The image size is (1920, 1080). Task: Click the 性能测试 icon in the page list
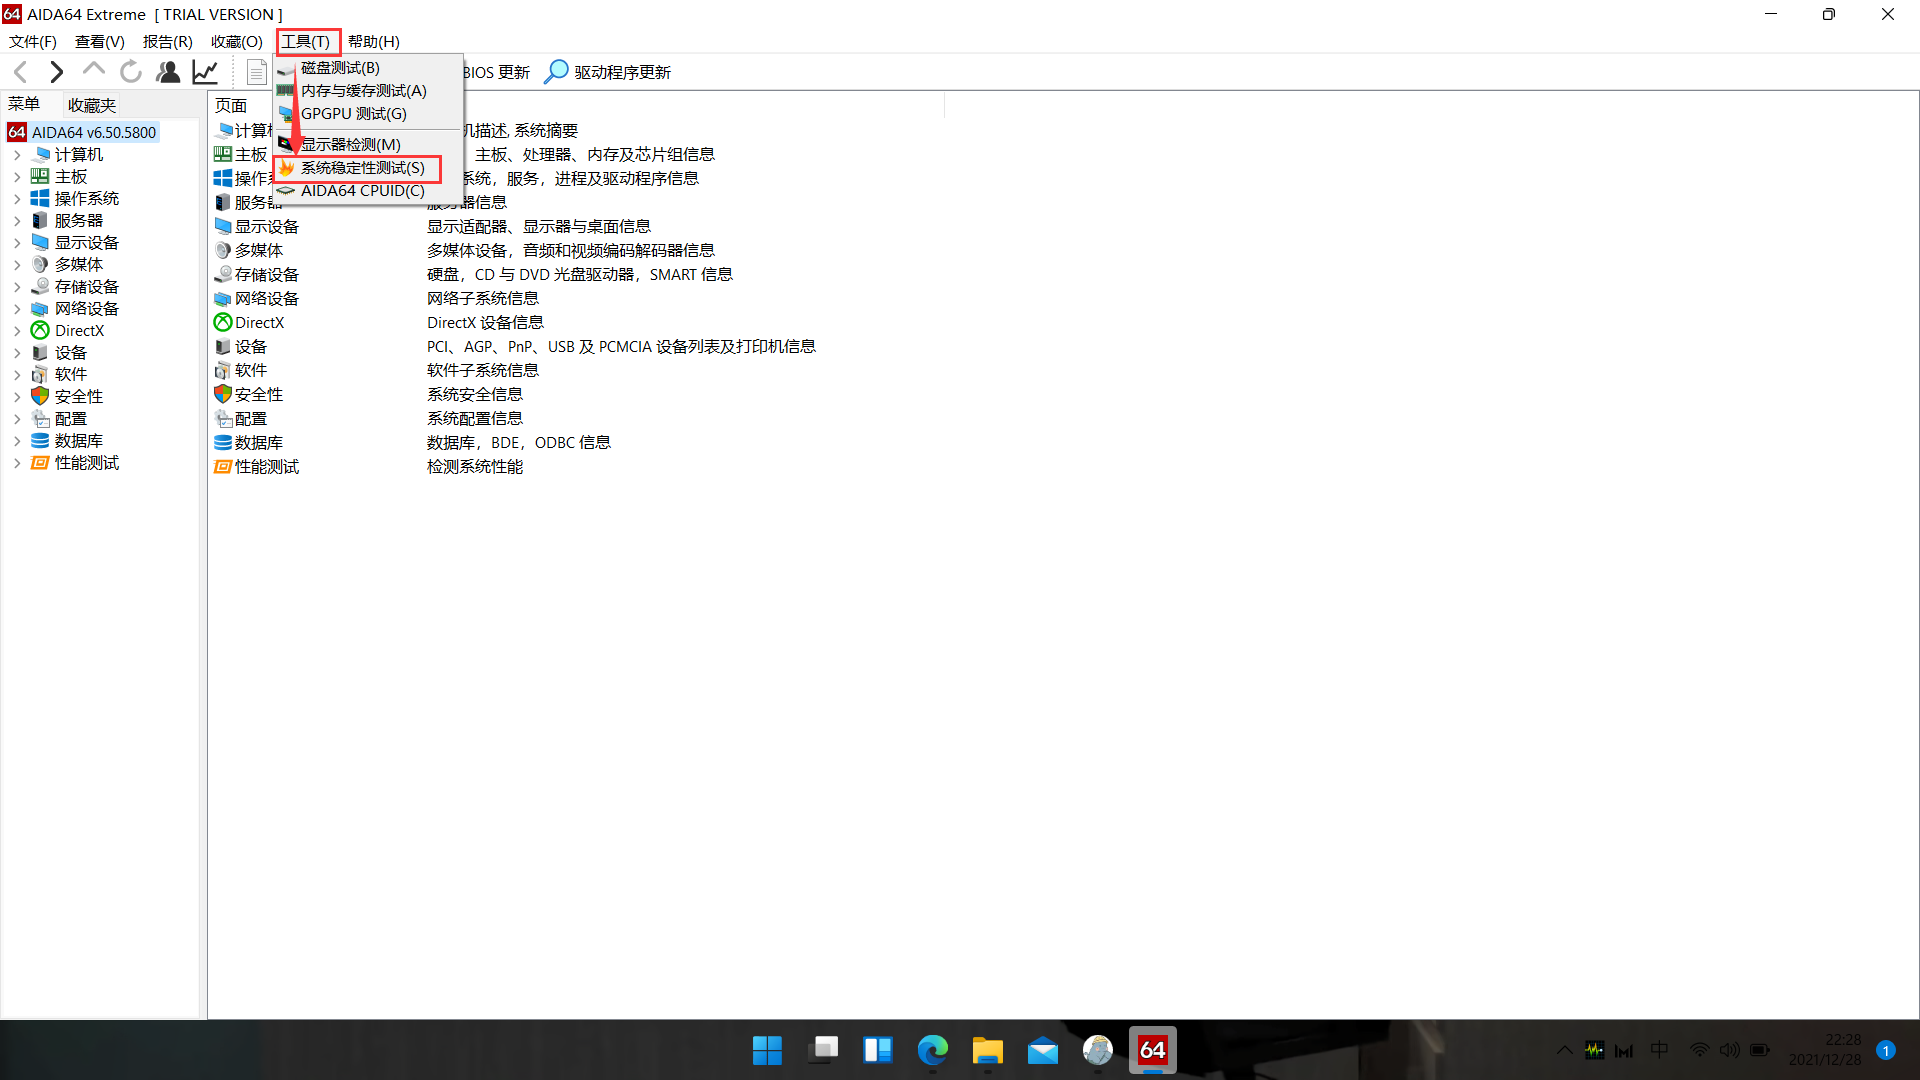click(223, 466)
